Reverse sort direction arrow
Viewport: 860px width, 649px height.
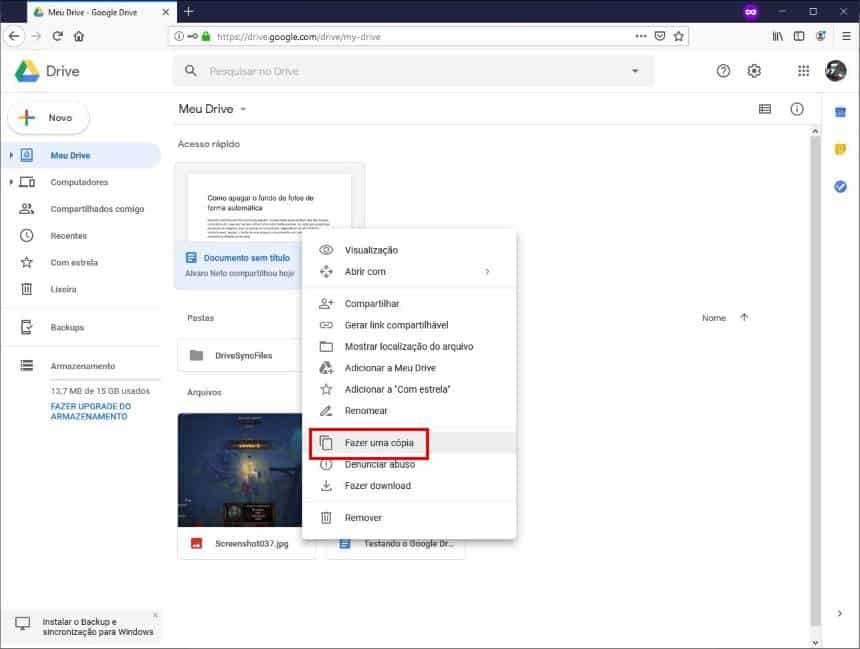click(744, 318)
